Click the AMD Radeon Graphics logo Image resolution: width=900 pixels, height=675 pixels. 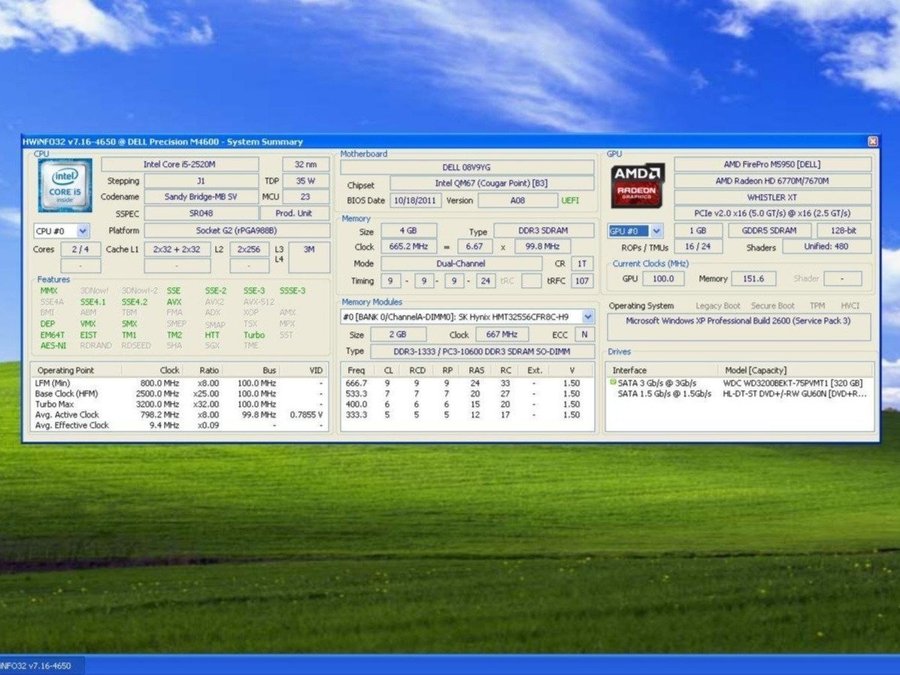[x=637, y=185]
